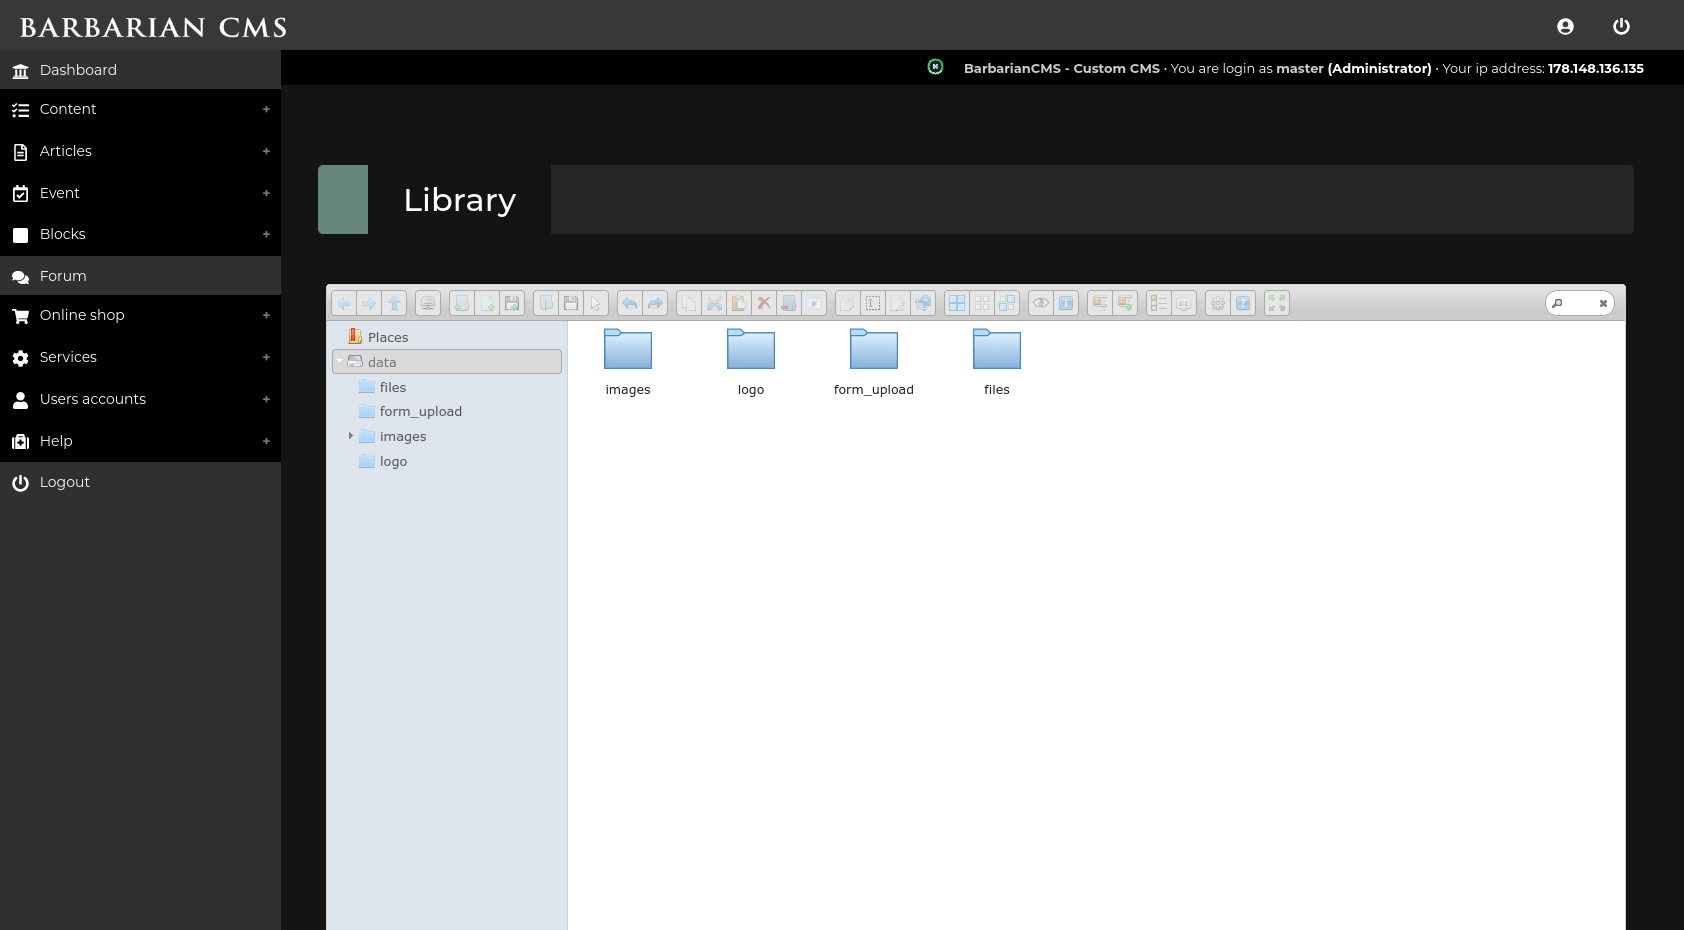This screenshot has width=1684, height=930.
Task: Expand the images folder in tree
Action: pyautogui.click(x=350, y=436)
